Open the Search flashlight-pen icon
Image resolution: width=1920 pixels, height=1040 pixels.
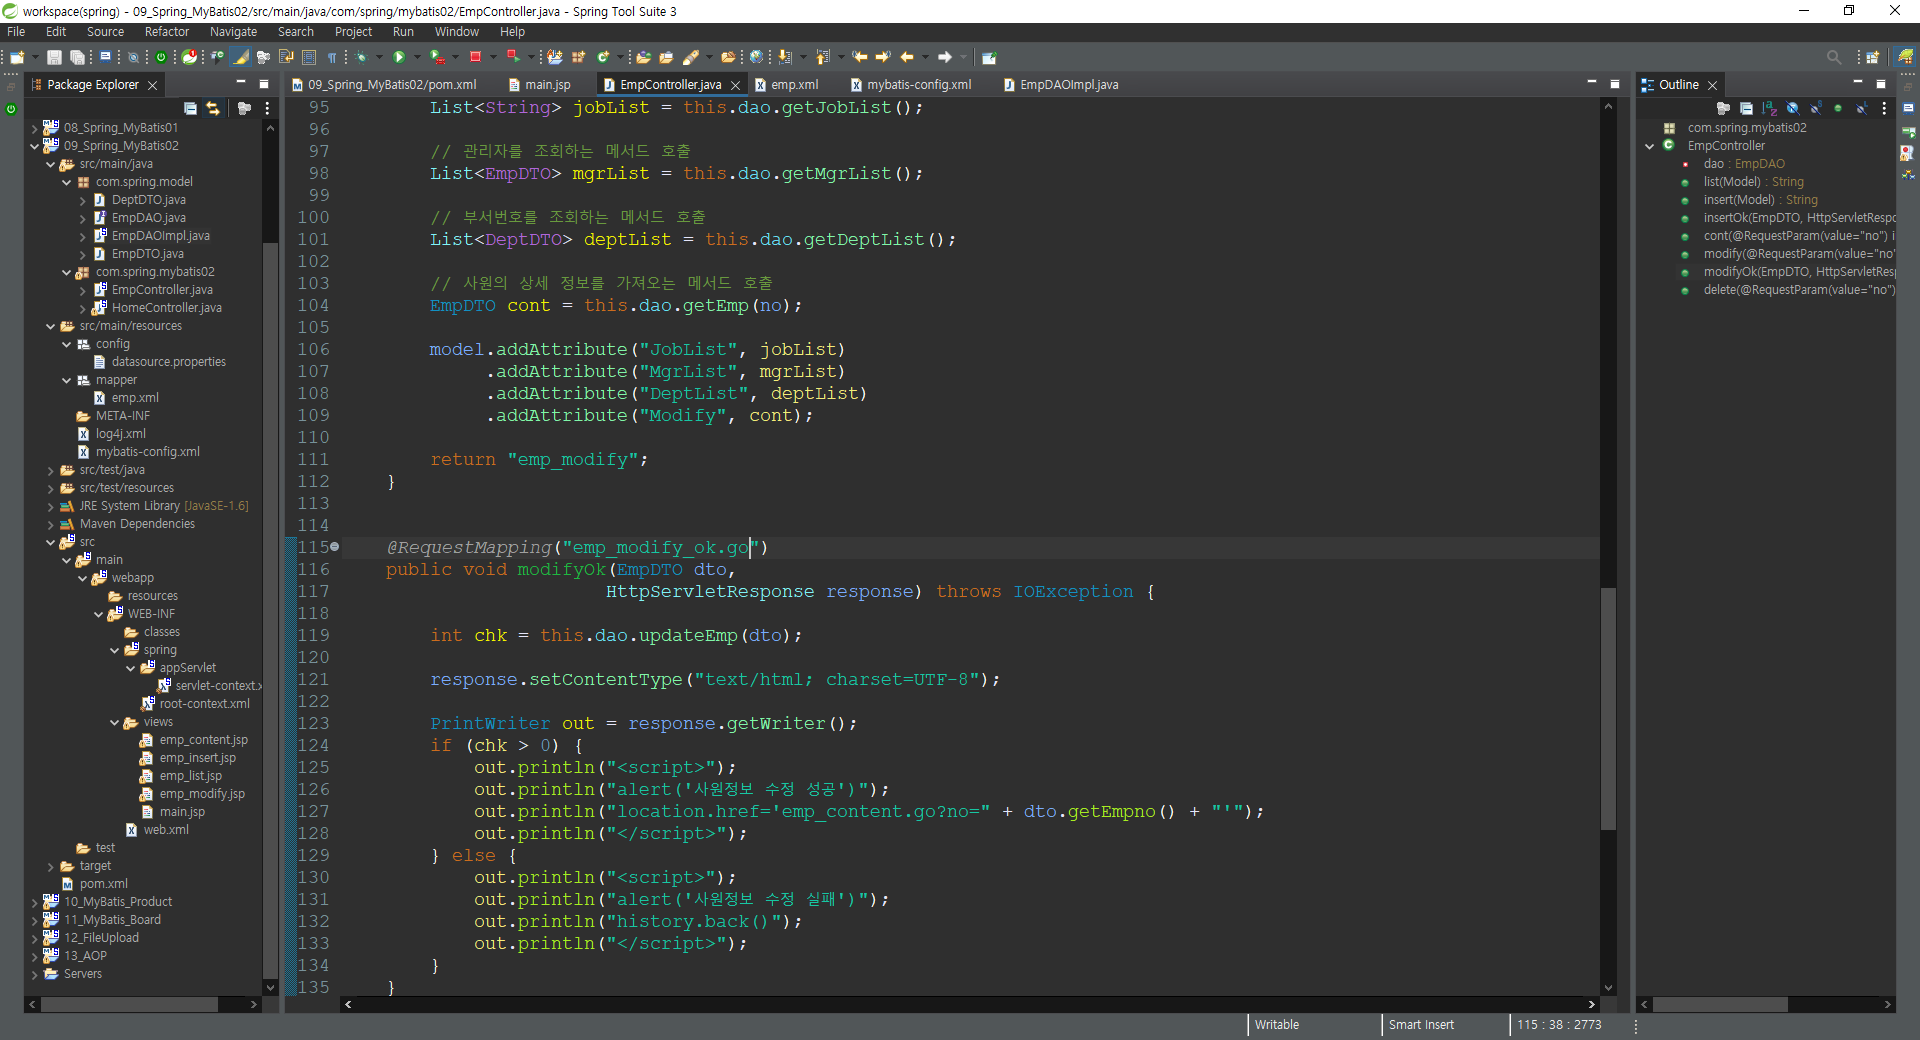click(691, 57)
